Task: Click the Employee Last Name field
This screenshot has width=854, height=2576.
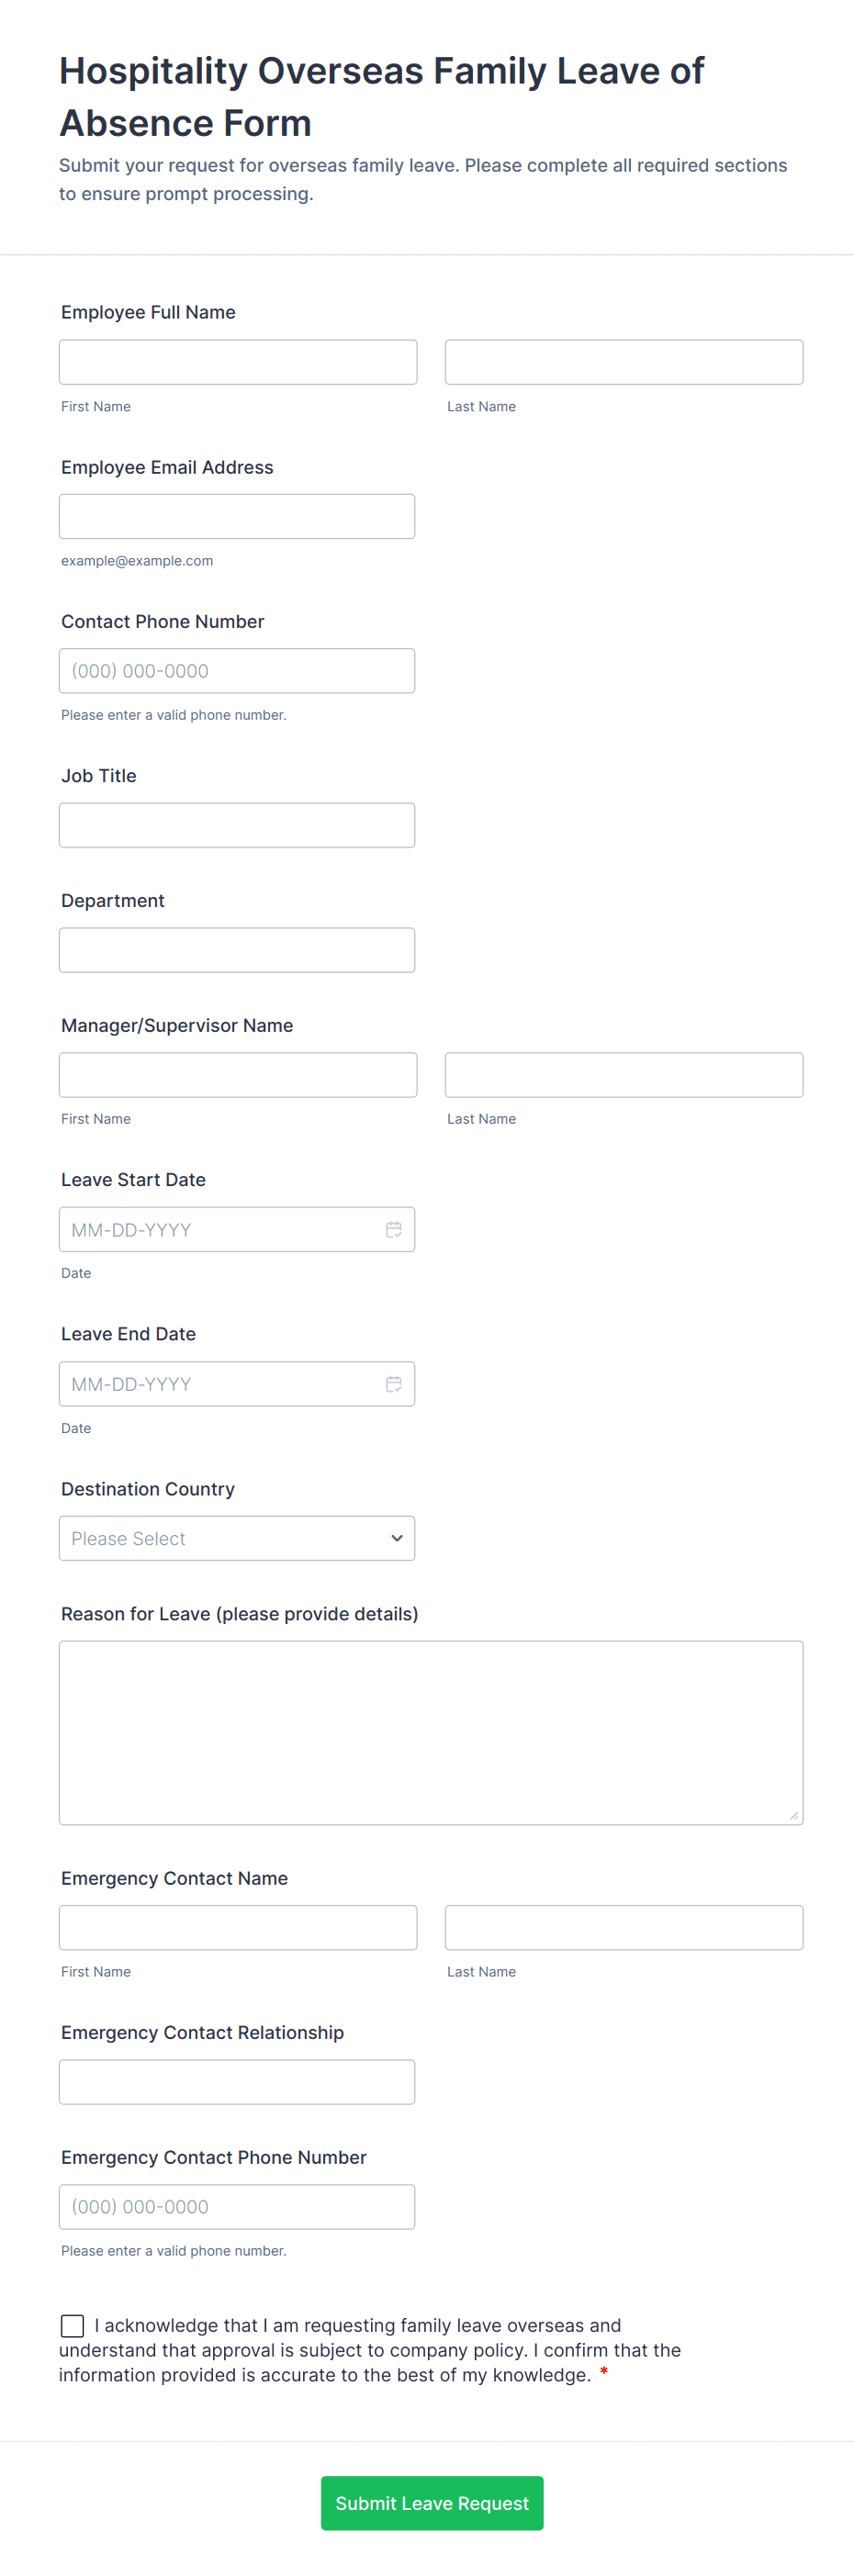Action: 623,362
